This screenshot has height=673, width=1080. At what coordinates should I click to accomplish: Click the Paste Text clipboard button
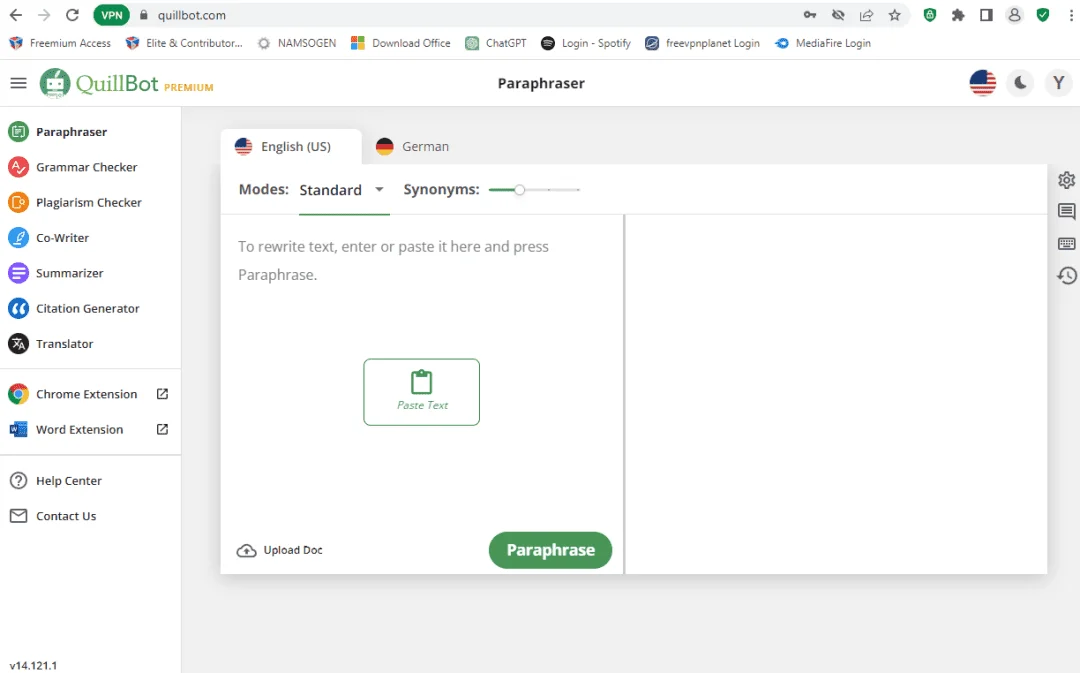pos(422,392)
